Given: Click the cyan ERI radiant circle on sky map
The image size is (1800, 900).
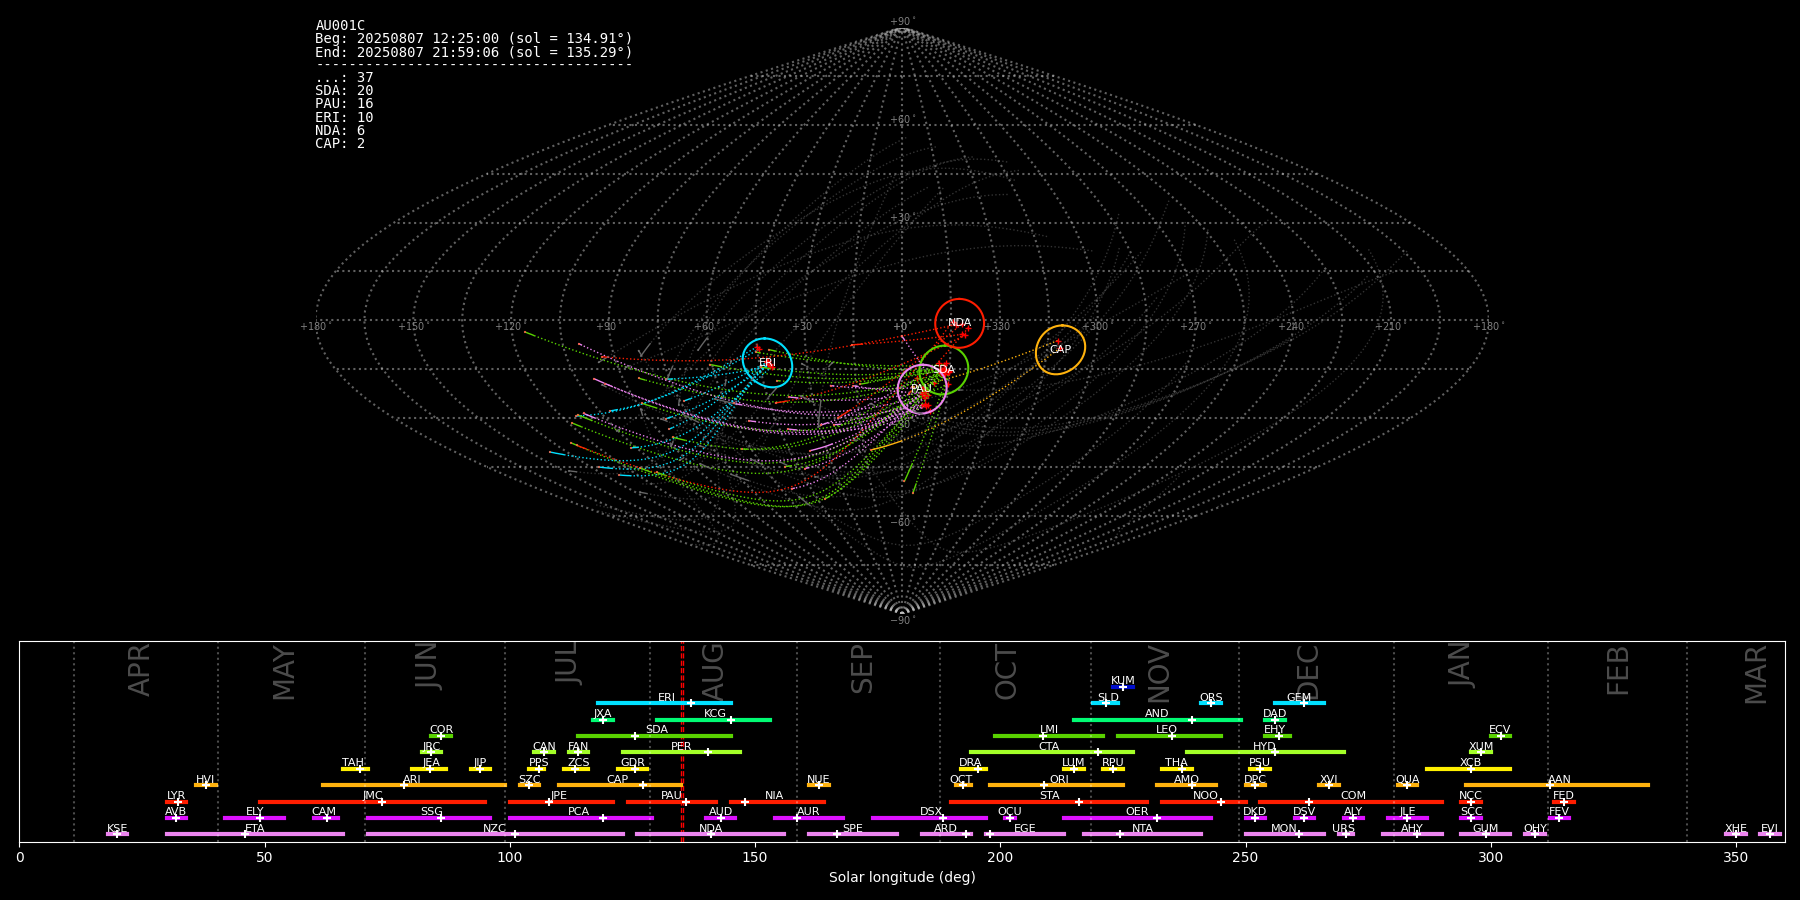Looking at the screenshot, I should (767, 363).
